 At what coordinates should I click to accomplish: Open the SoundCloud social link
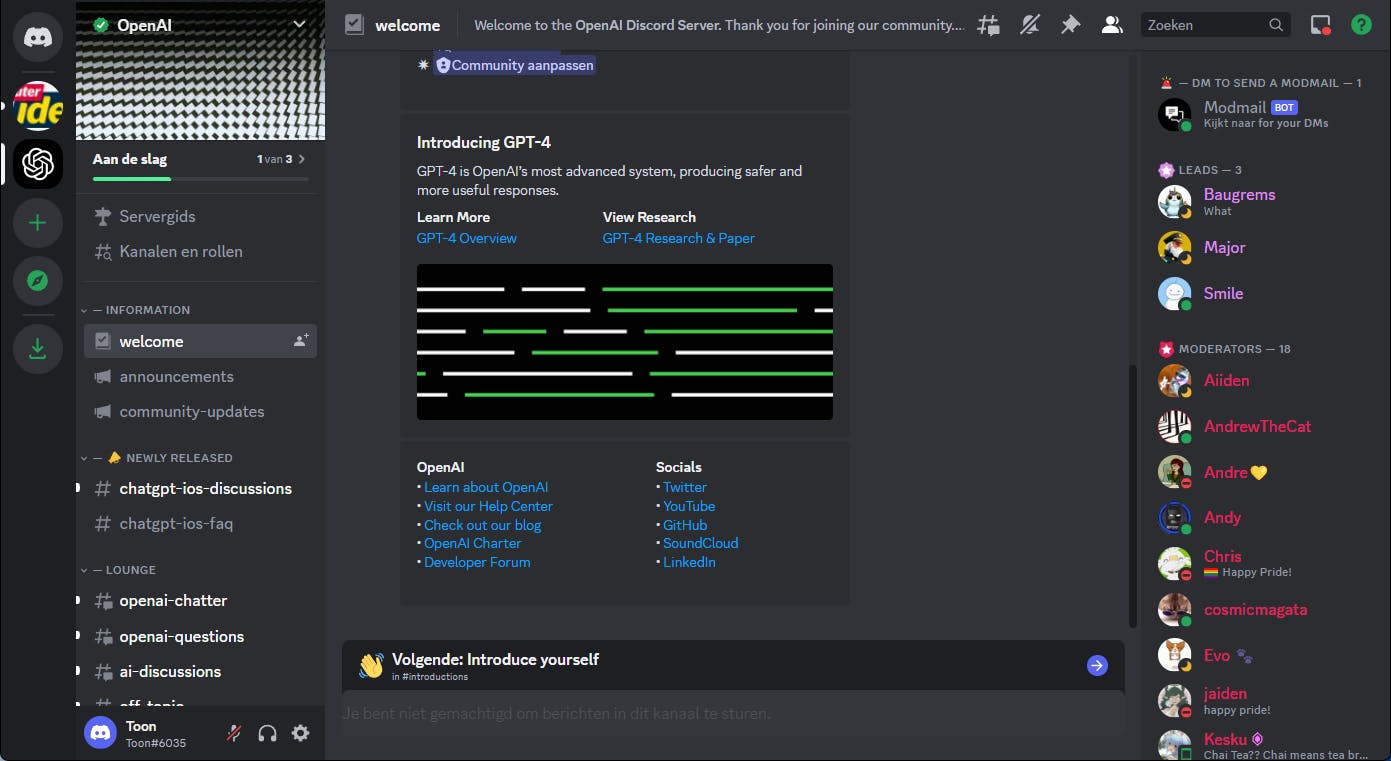[x=701, y=543]
